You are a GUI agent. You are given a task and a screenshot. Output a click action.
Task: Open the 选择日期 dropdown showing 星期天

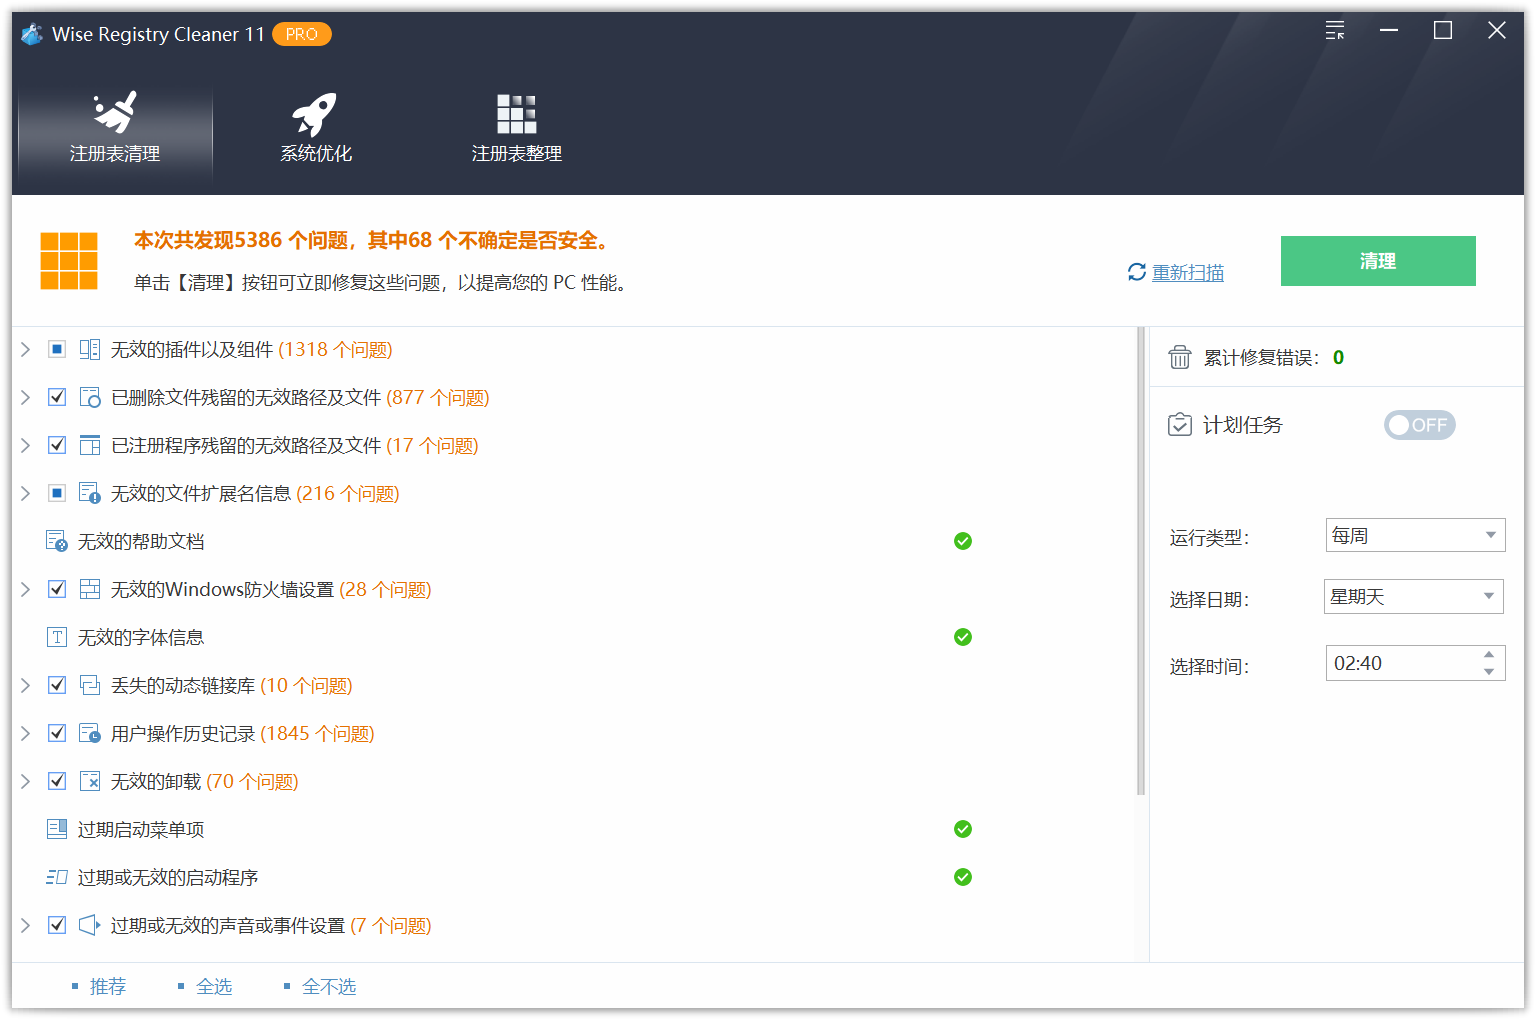pyautogui.click(x=1414, y=597)
